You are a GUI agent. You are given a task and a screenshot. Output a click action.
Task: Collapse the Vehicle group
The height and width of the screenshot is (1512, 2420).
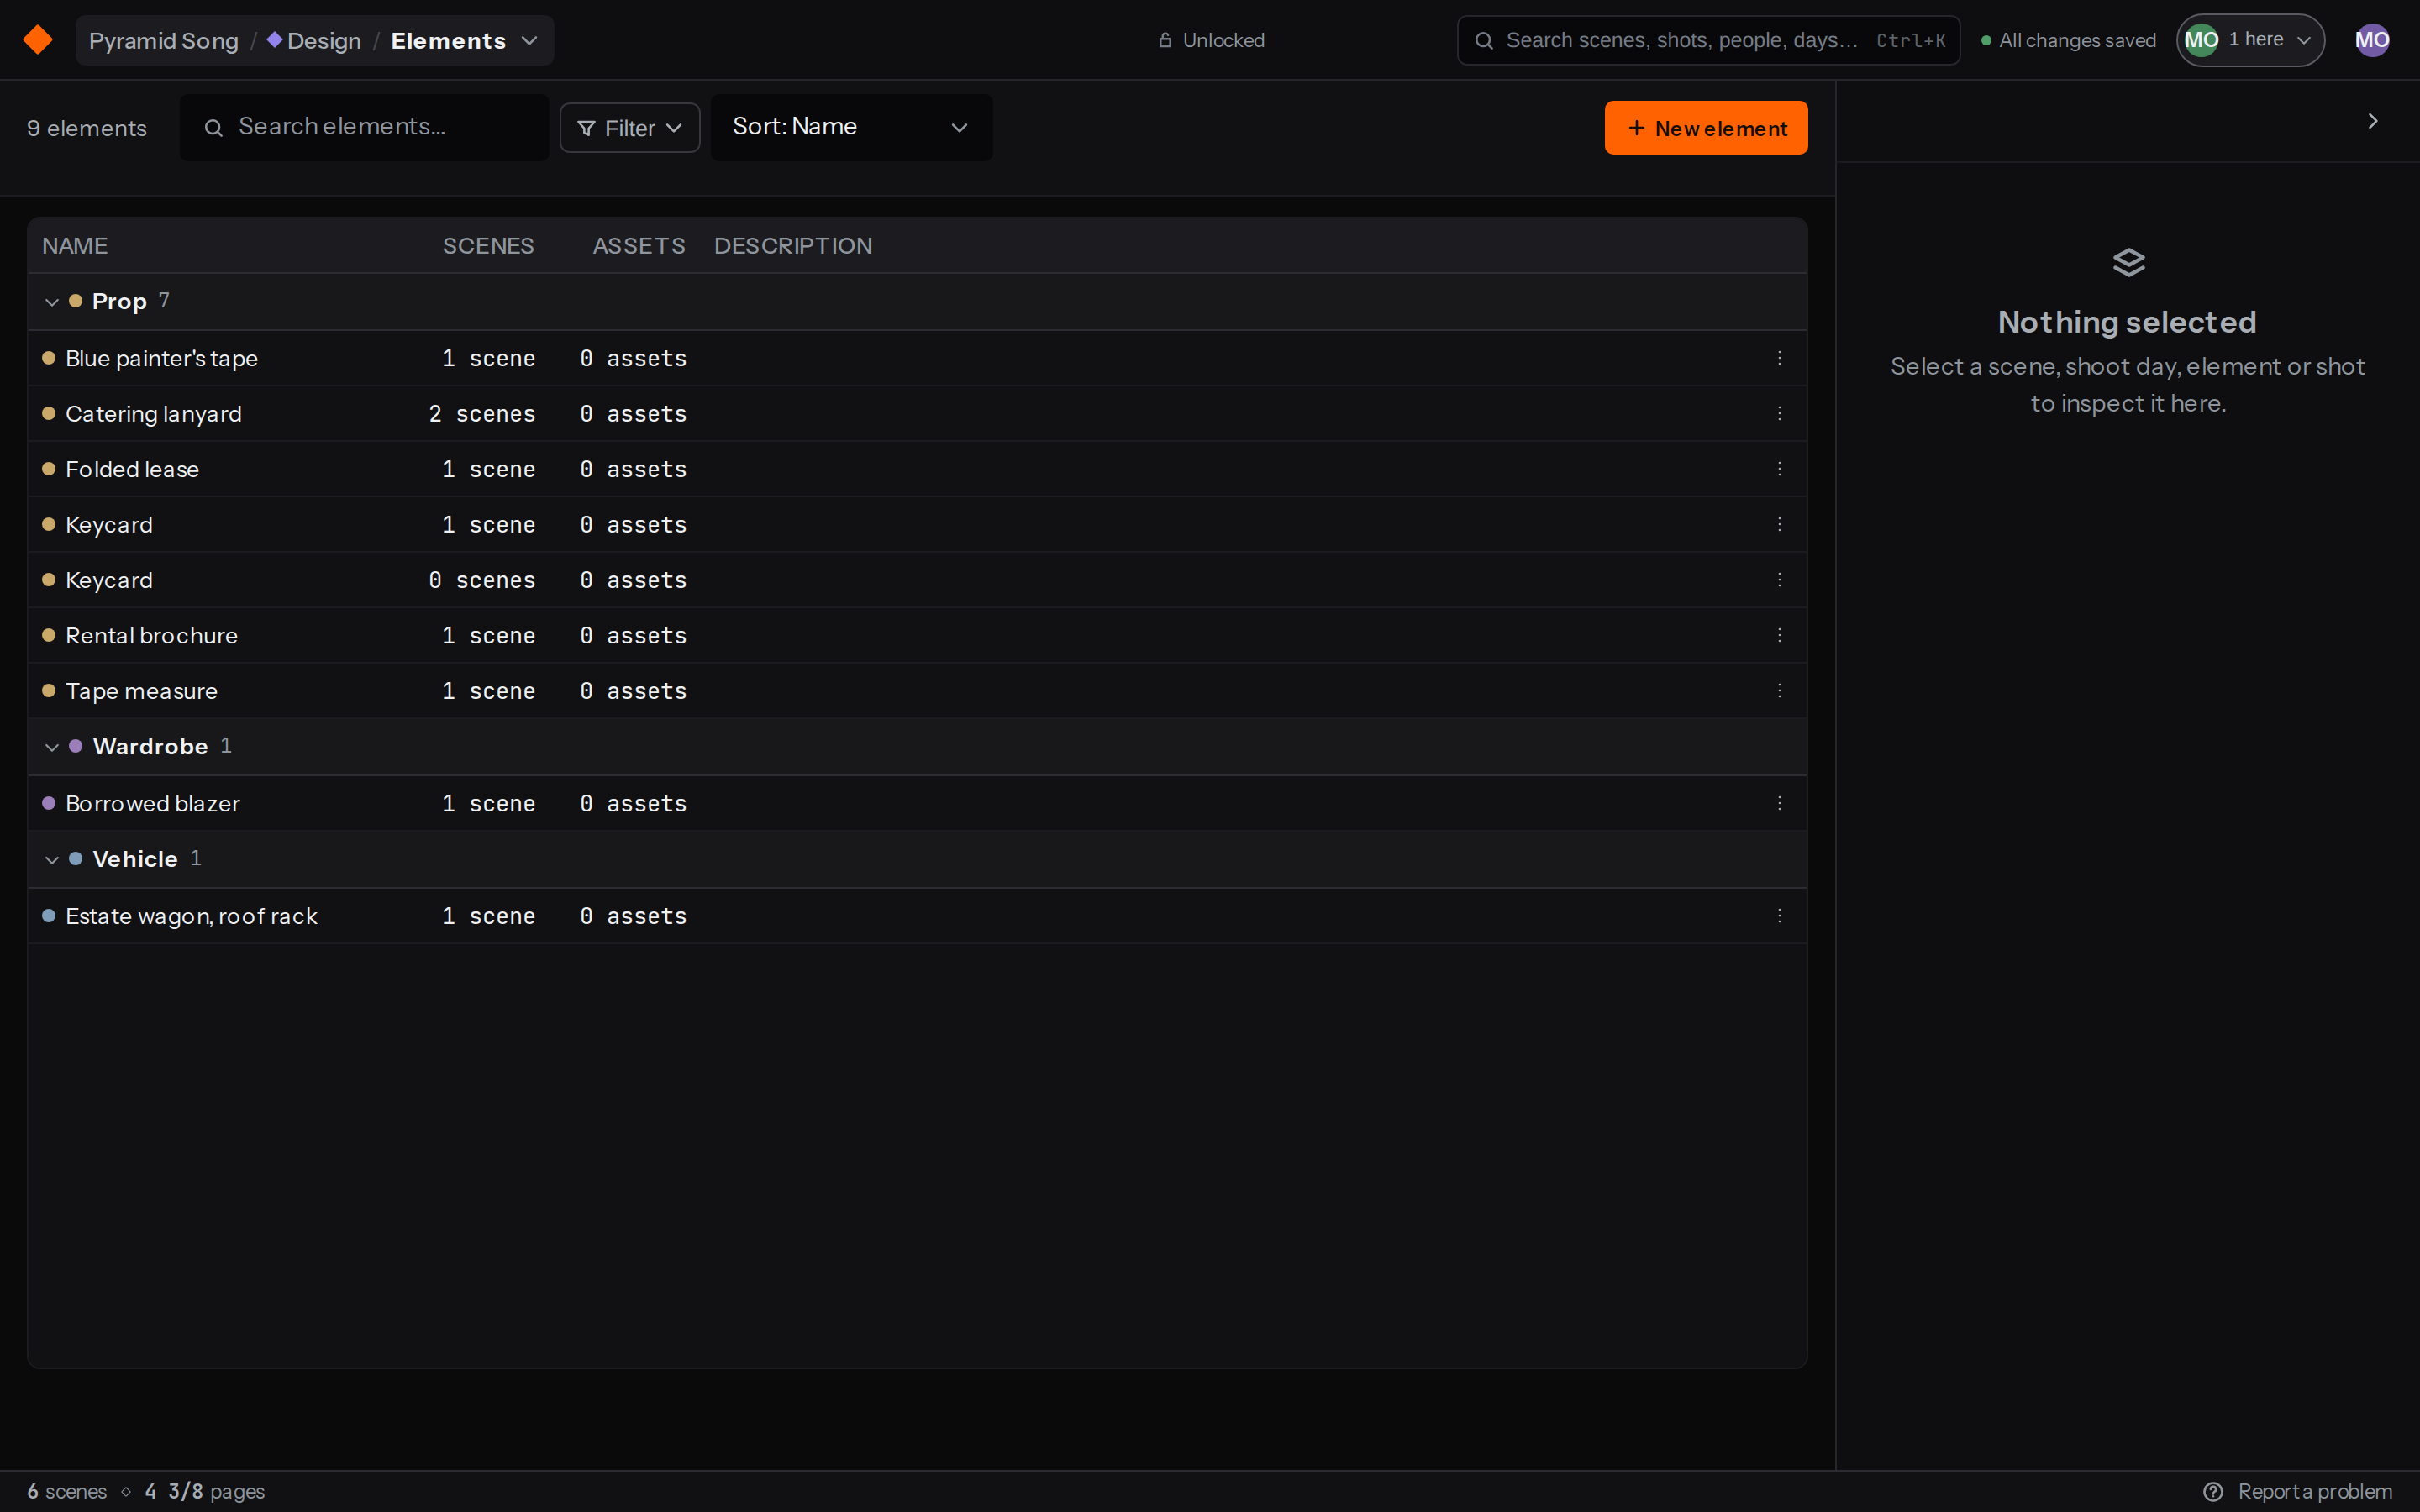(52, 859)
